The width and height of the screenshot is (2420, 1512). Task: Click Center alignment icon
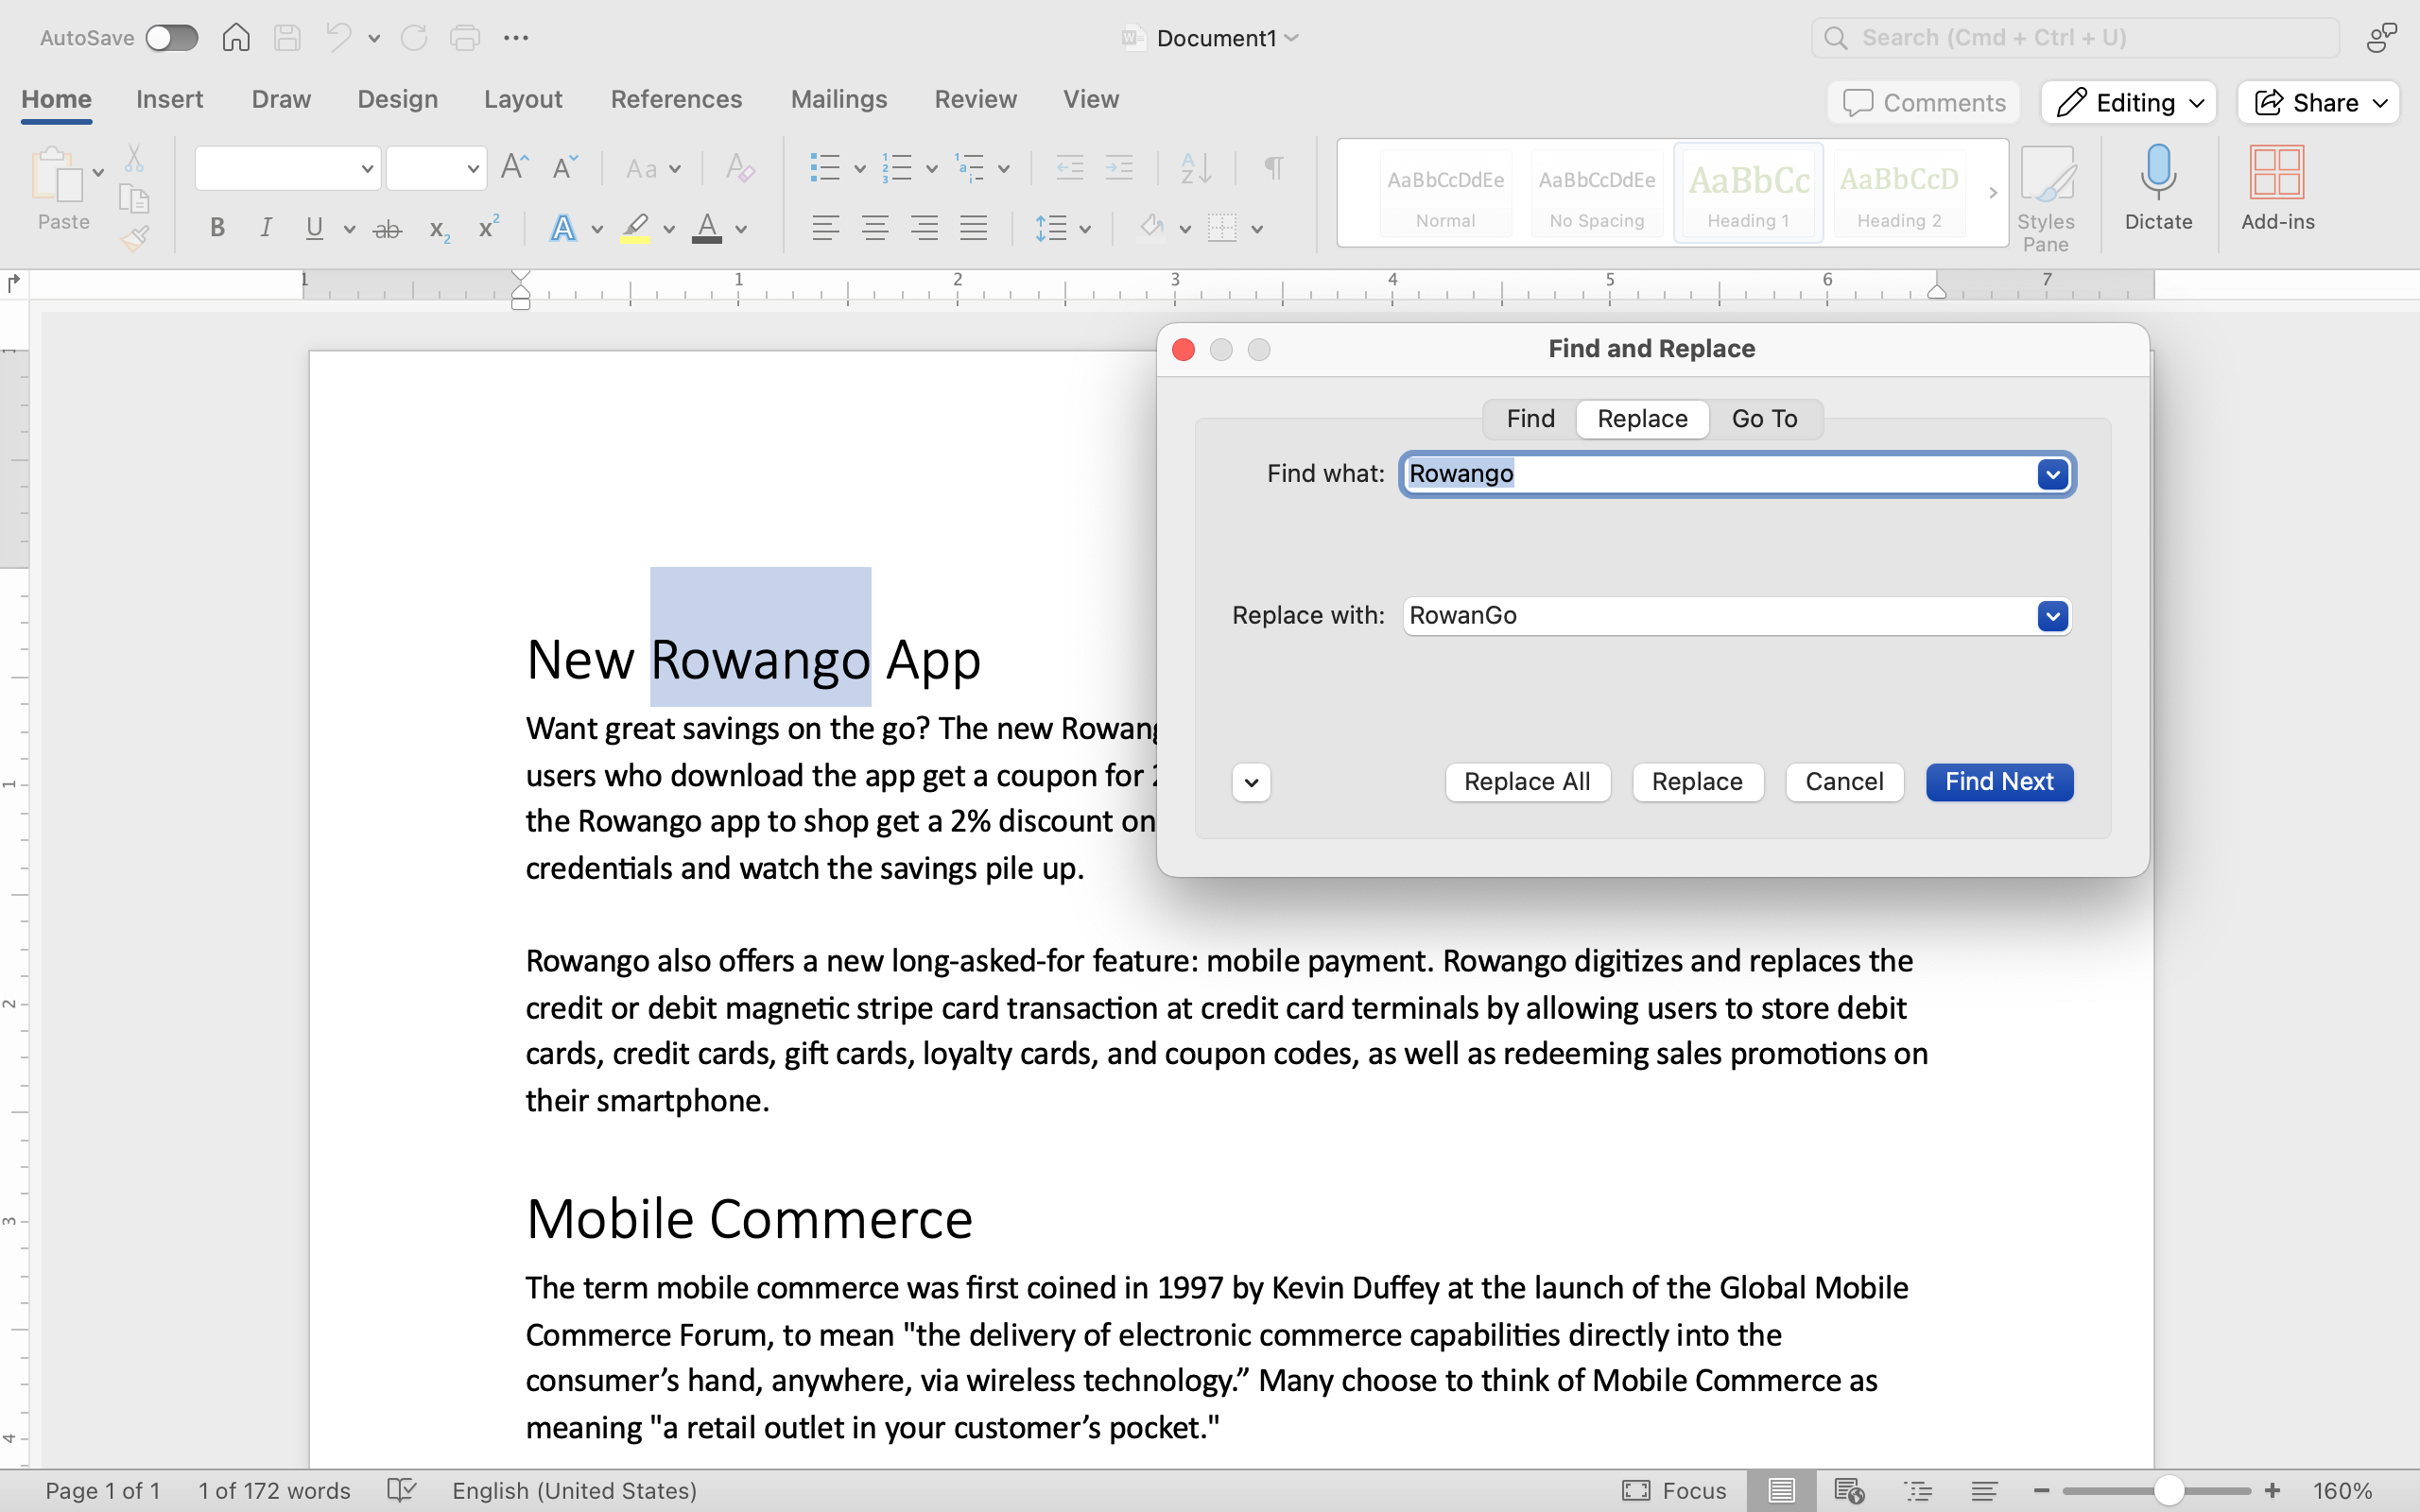[875, 228]
